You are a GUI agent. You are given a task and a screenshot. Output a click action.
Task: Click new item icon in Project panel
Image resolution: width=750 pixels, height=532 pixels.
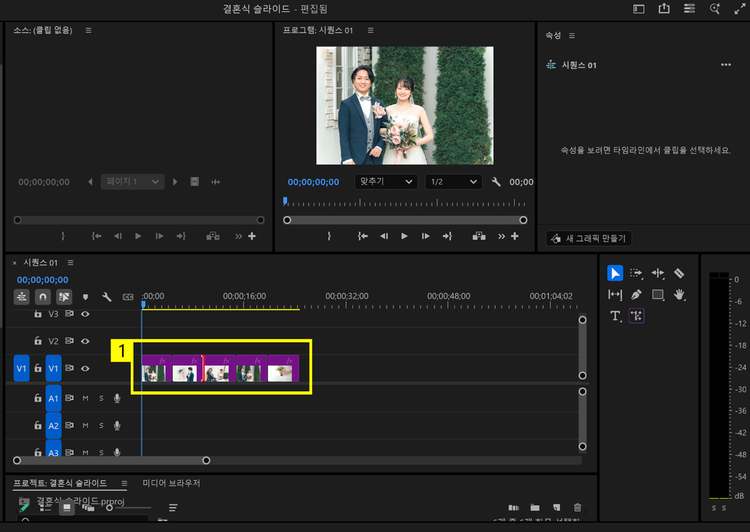click(556, 508)
